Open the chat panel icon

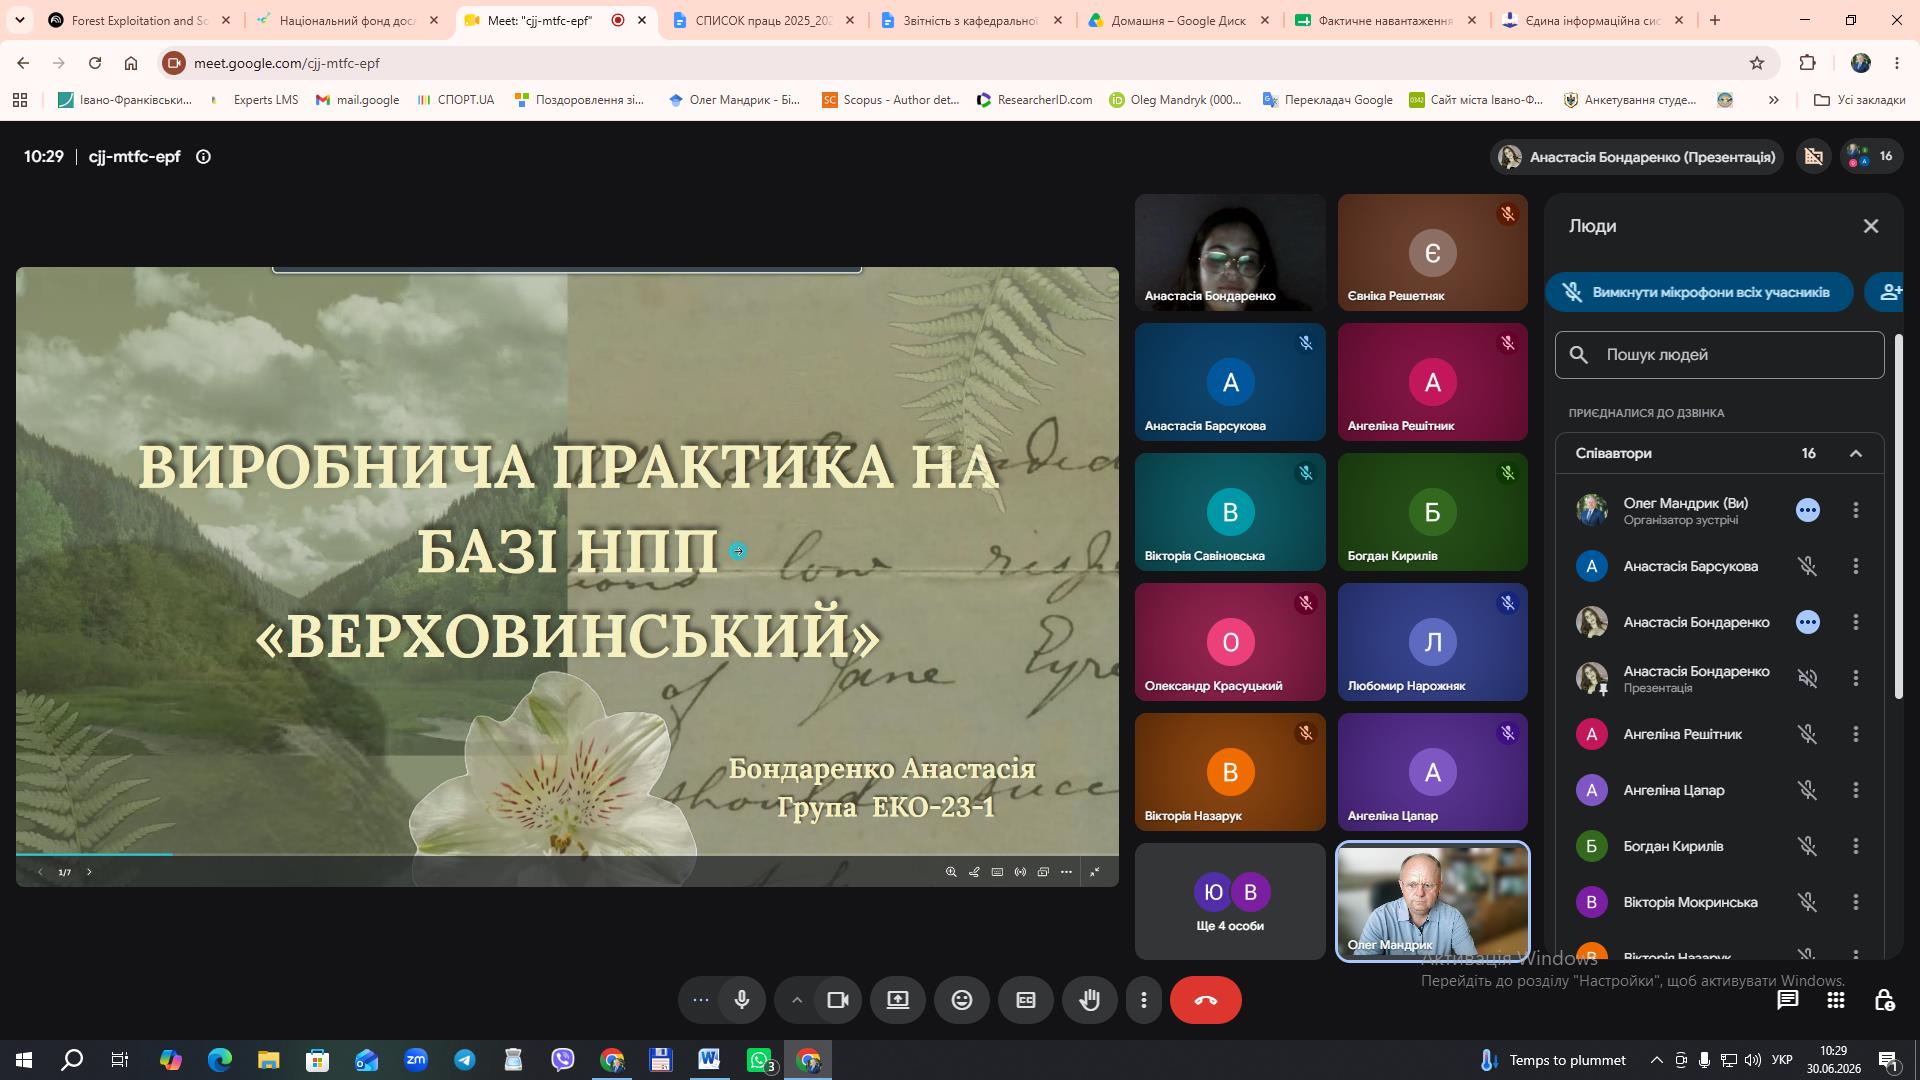click(1788, 1000)
